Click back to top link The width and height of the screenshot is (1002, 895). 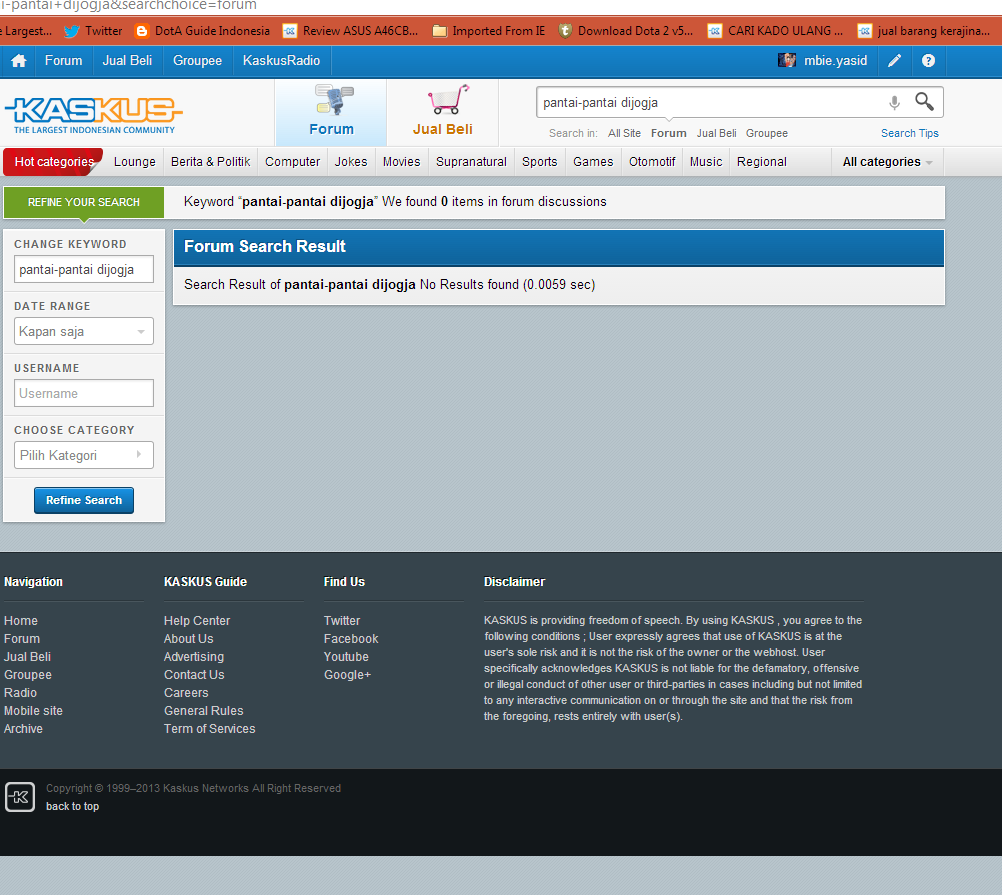point(72,806)
